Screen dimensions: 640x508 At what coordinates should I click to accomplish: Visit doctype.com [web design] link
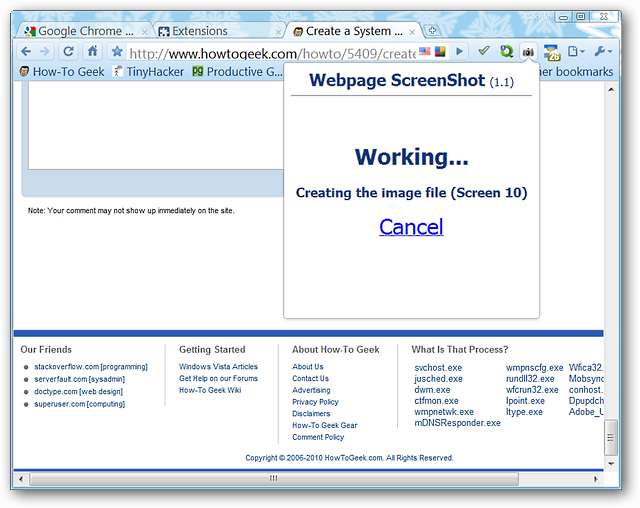[x=78, y=392]
